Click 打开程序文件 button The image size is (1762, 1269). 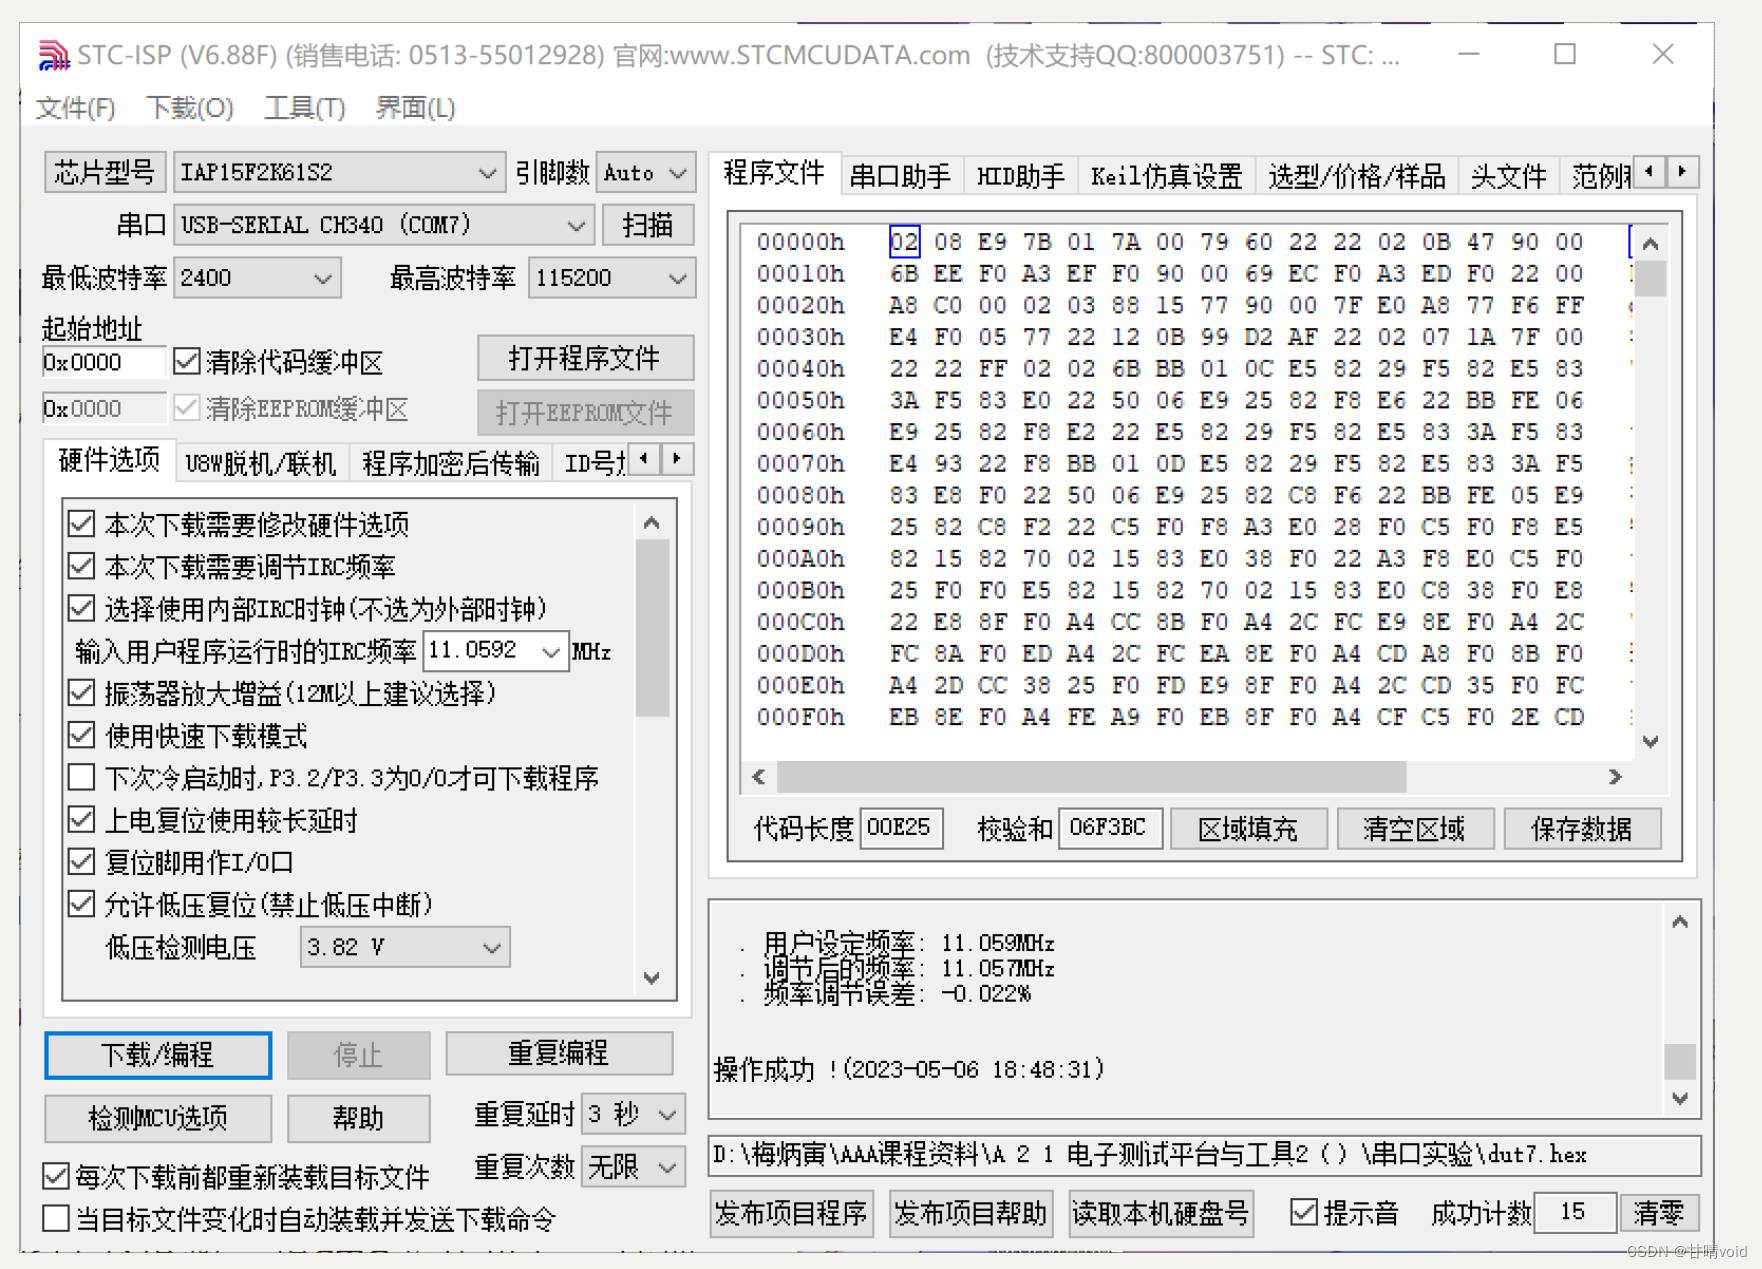[585, 358]
